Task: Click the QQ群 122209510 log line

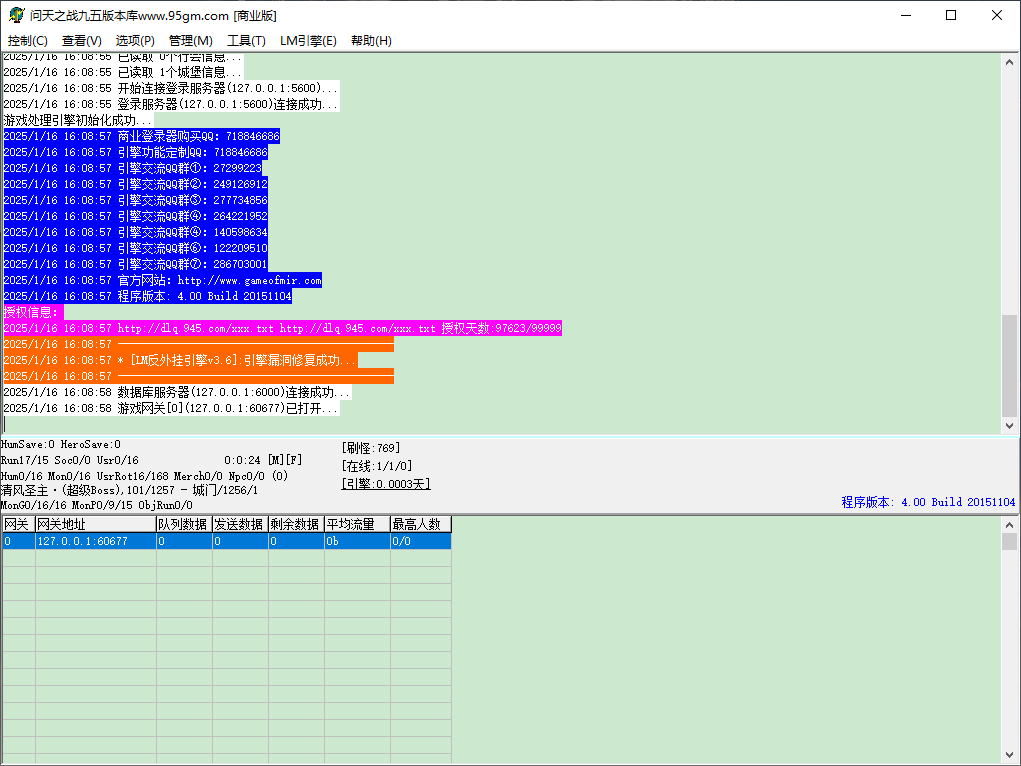Action: (x=135, y=248)
